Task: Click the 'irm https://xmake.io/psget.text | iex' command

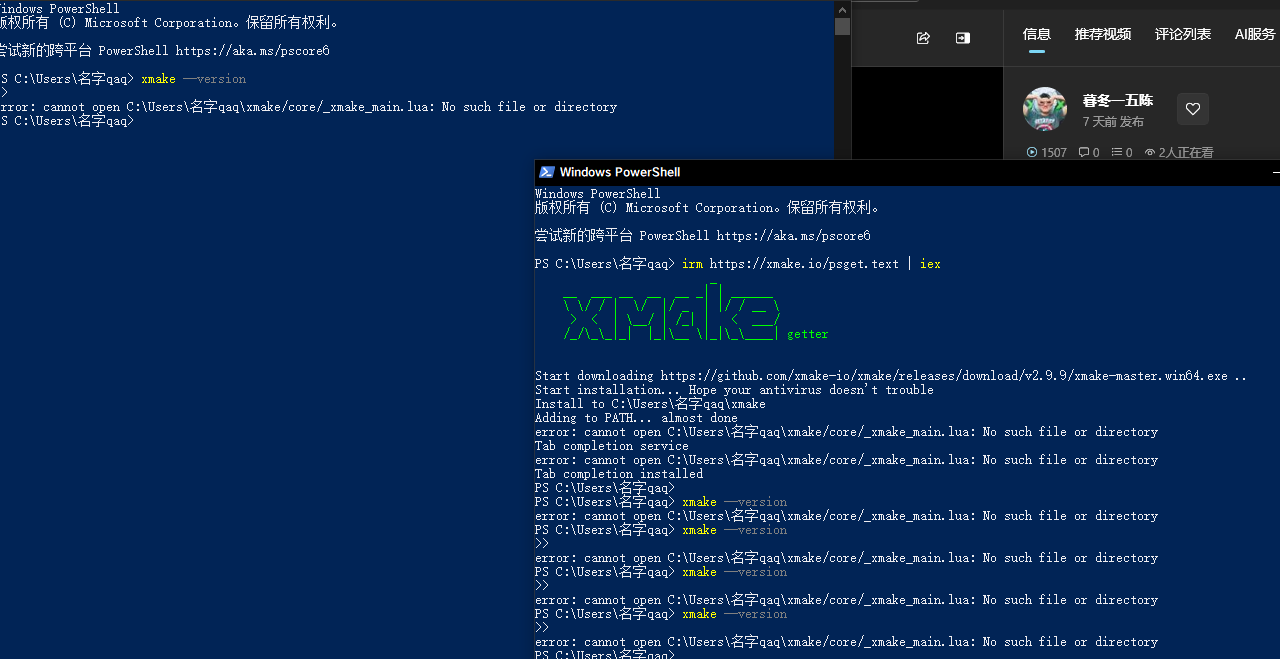Action: [811, 264]
